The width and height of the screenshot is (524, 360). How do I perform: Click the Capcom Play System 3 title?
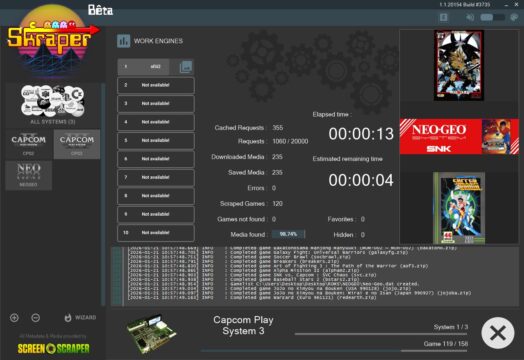[243, 325]
